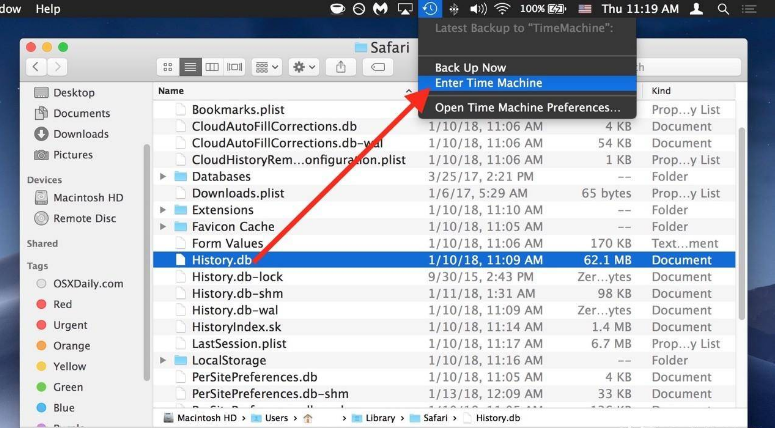Select list view toggle in toolbar

tap(191, 67)
